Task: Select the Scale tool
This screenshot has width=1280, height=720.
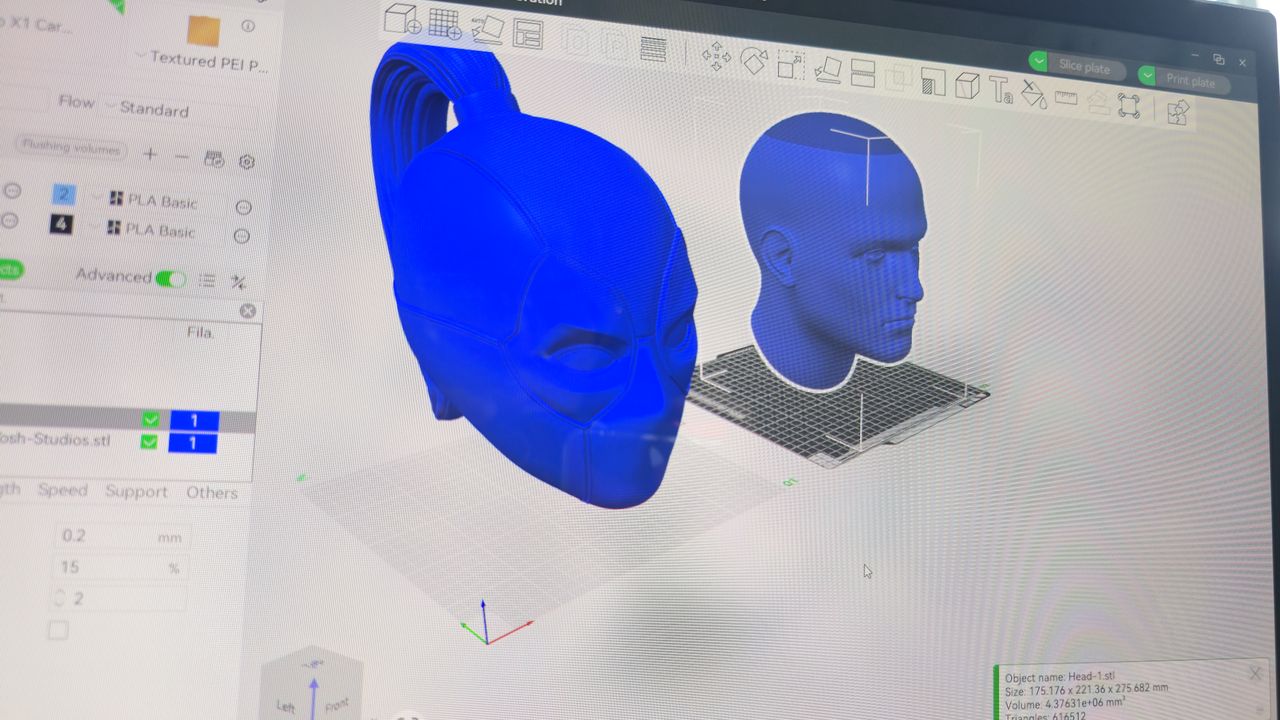Action: (790, 65)
